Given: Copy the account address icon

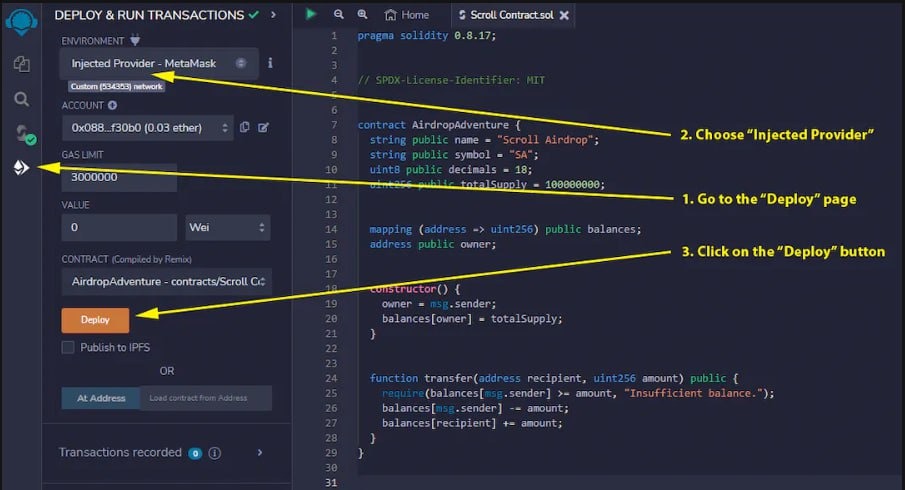Looking at the screenshot, I should (245, 127).
